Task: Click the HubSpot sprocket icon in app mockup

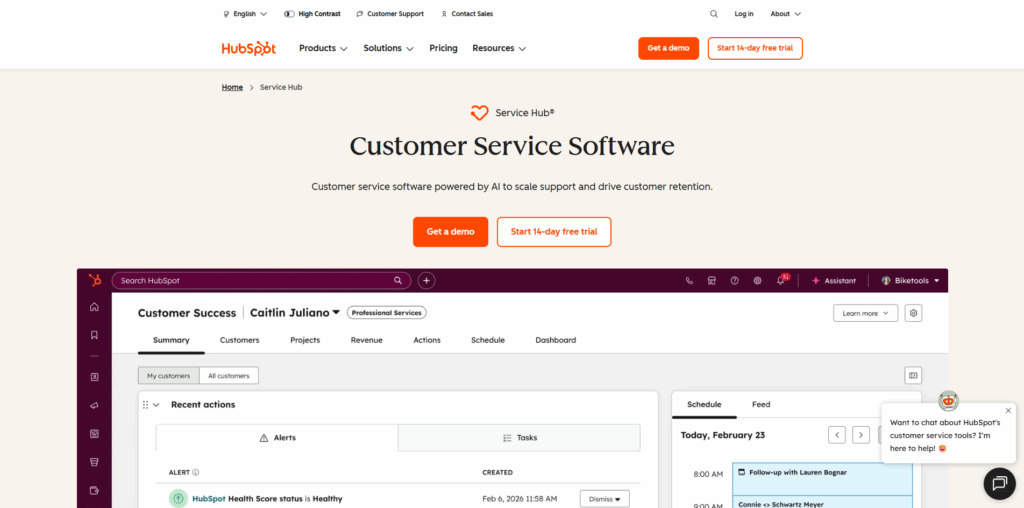Action: pos(95,280)
